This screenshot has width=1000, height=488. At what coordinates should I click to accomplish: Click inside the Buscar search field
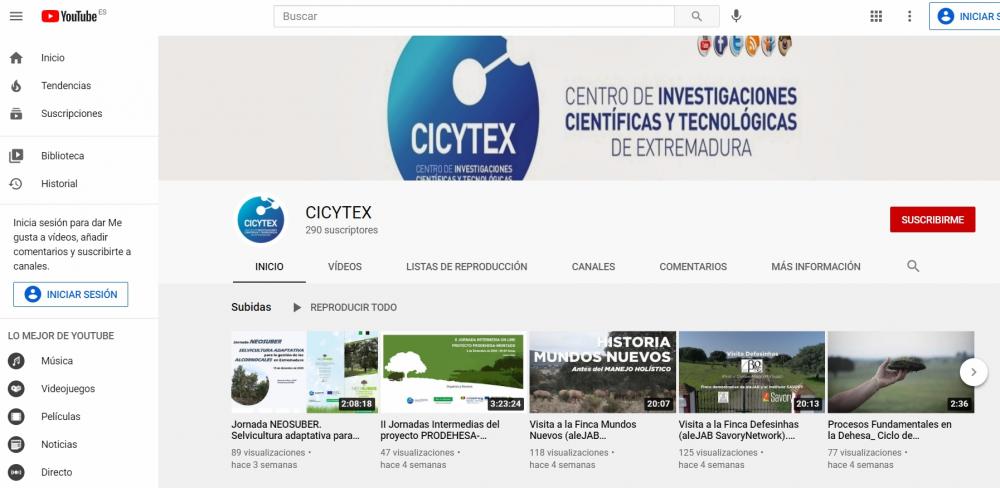click(474, 17)
